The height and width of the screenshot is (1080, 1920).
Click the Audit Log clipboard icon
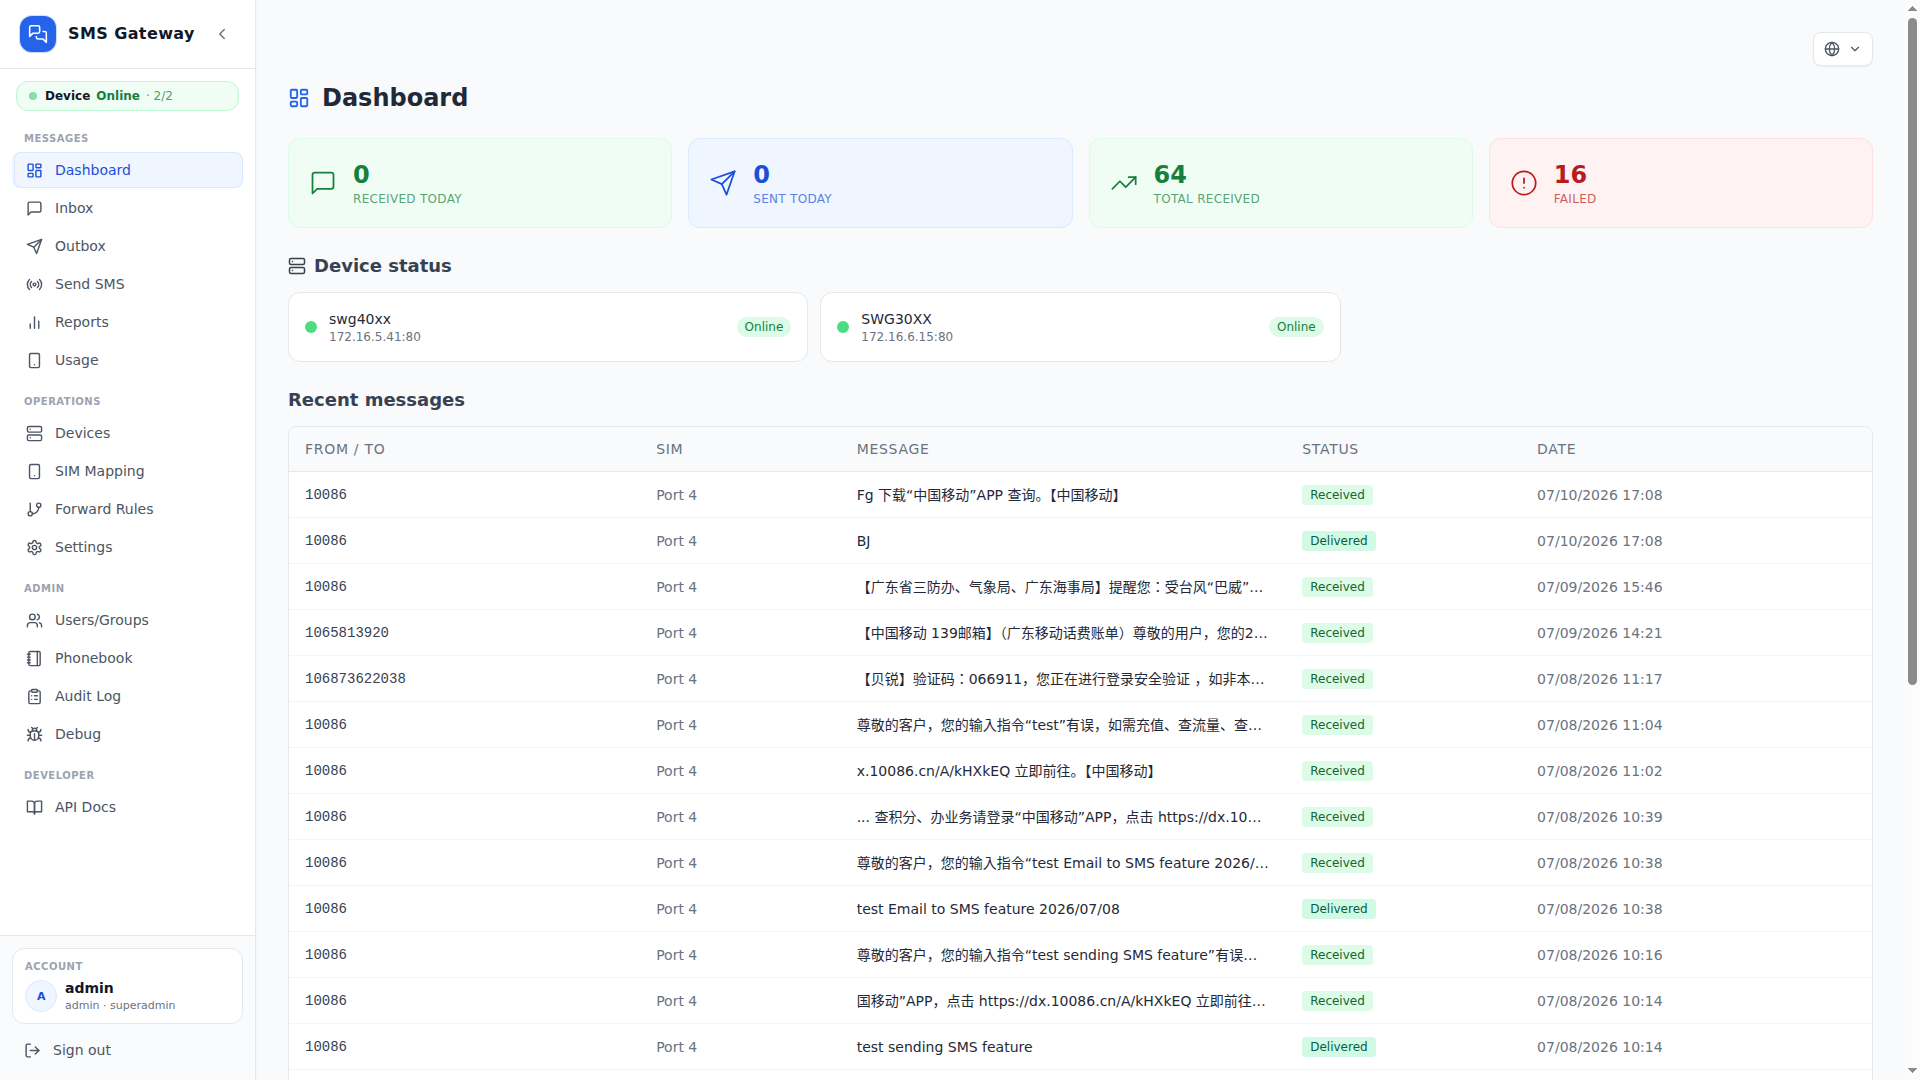(x=35, y=696)
